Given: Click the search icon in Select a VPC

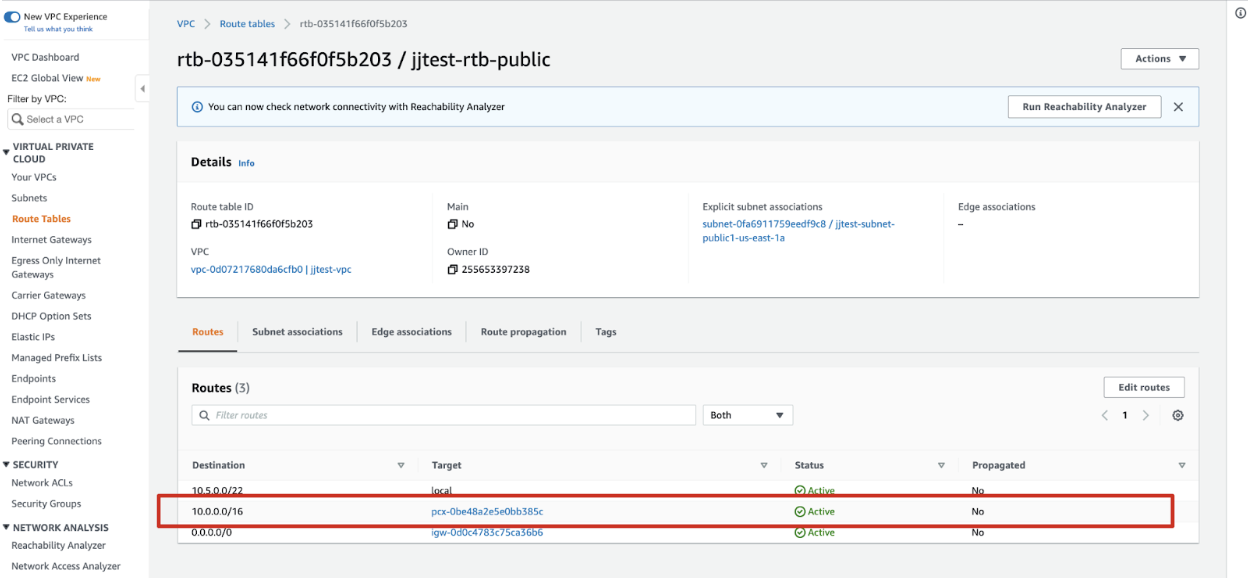Looking at the screenshot, I should [x=18, y=119].
